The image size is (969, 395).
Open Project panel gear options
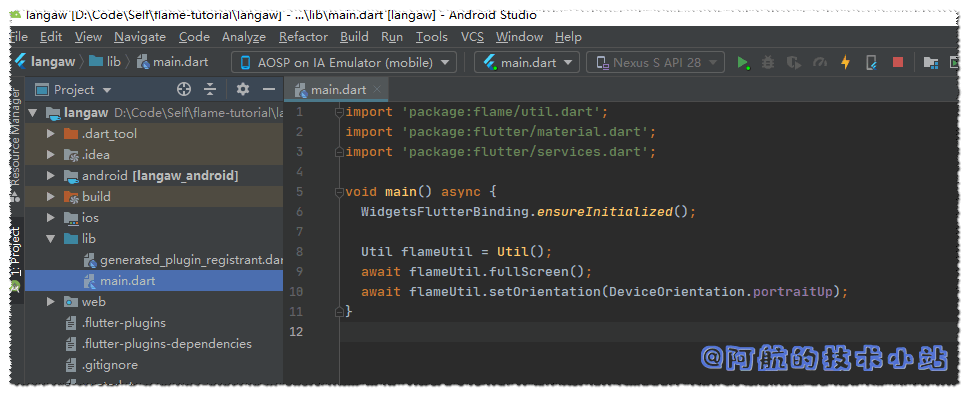pos(243,90)
